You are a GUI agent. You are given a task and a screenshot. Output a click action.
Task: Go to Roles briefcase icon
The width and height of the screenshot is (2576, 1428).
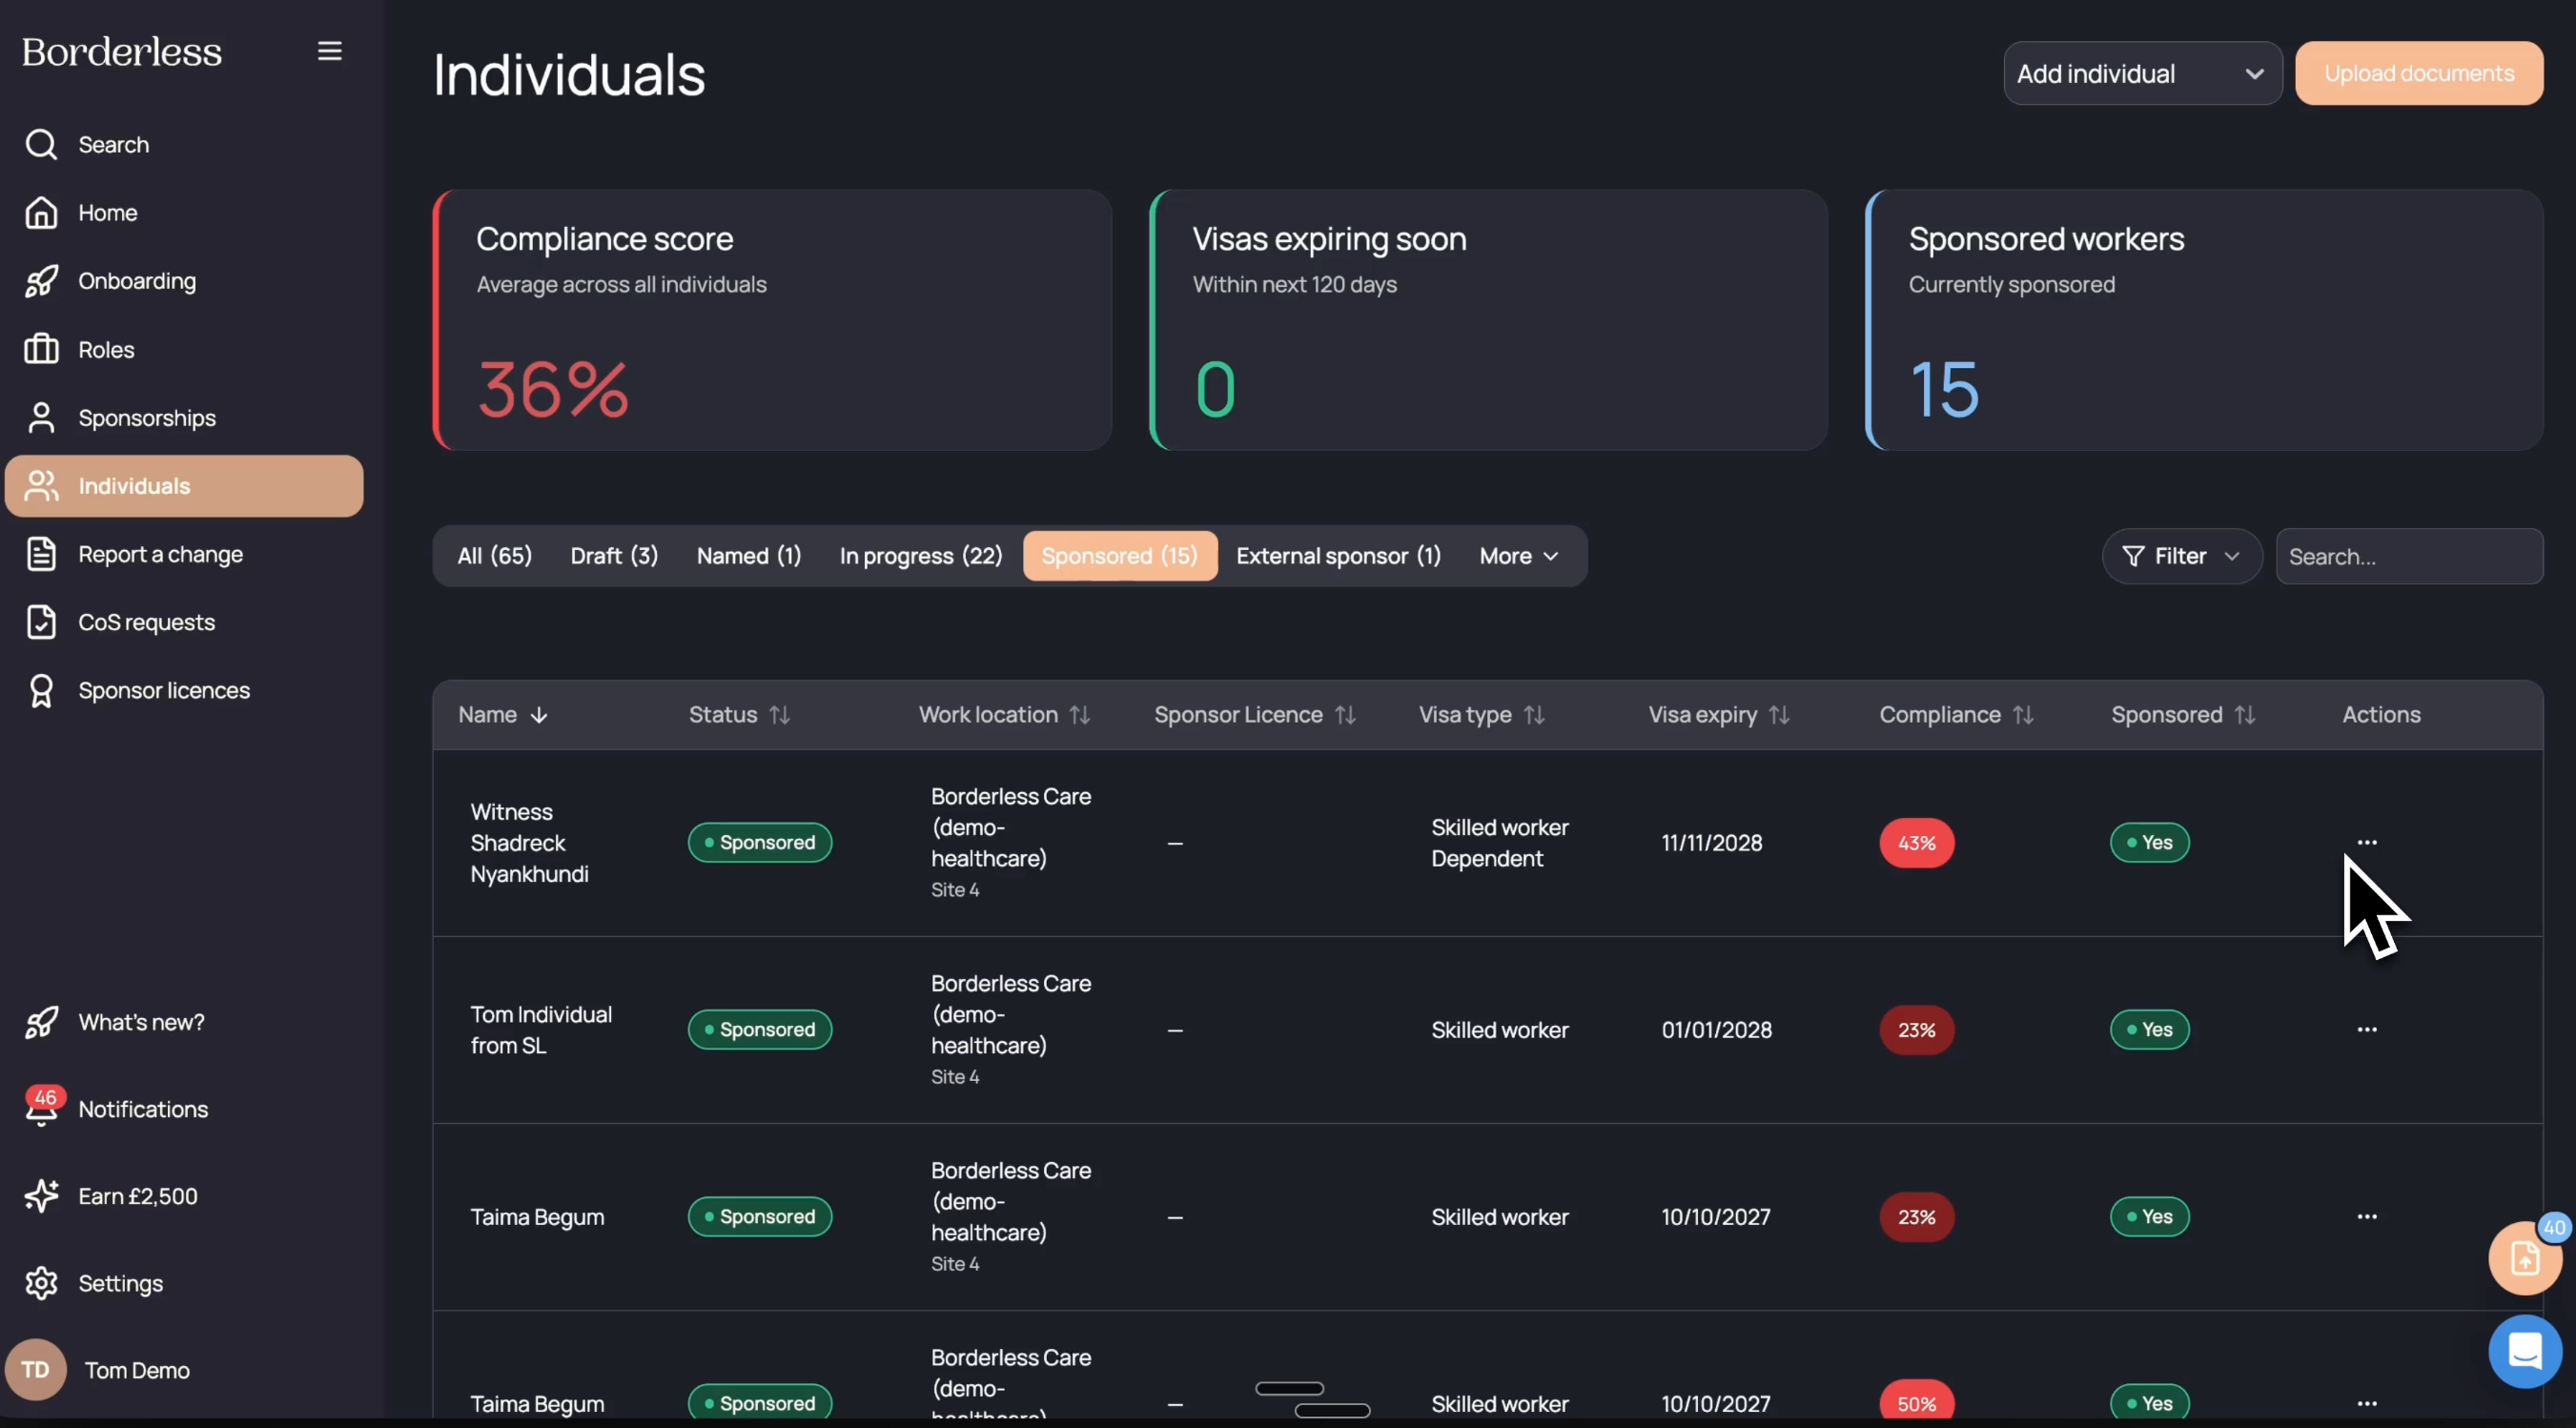coord(41,350)
